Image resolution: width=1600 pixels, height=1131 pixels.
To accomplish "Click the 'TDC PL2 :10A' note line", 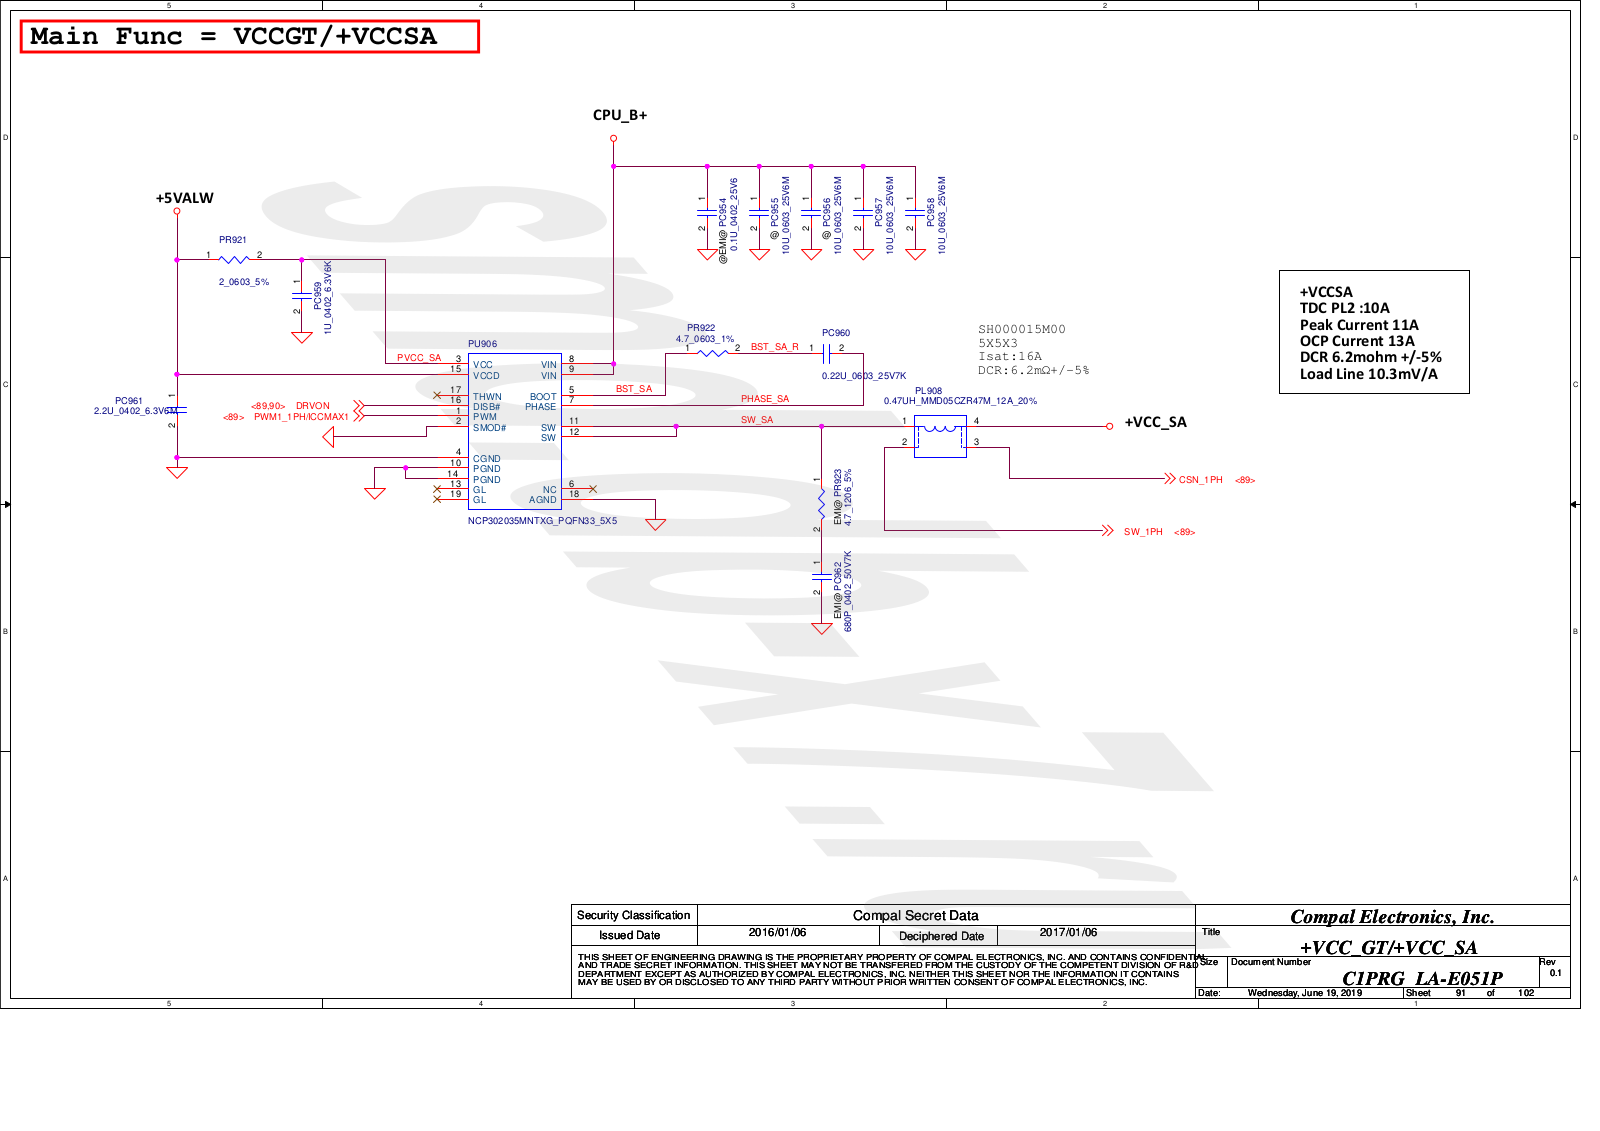I will point(1345,308).
